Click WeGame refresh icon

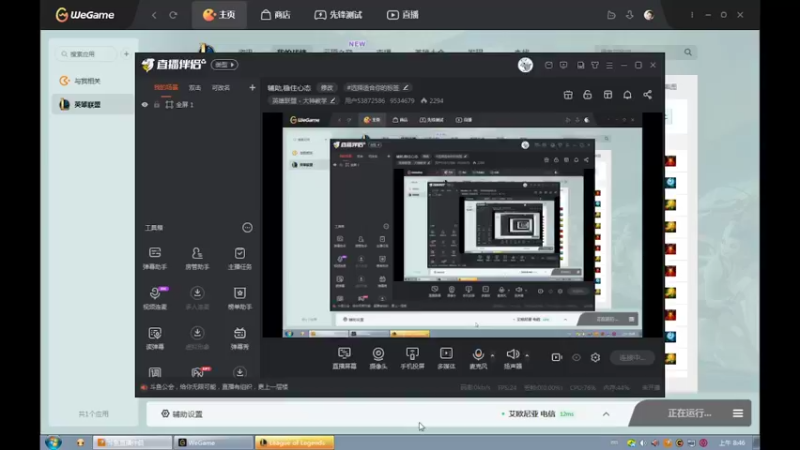173,15
